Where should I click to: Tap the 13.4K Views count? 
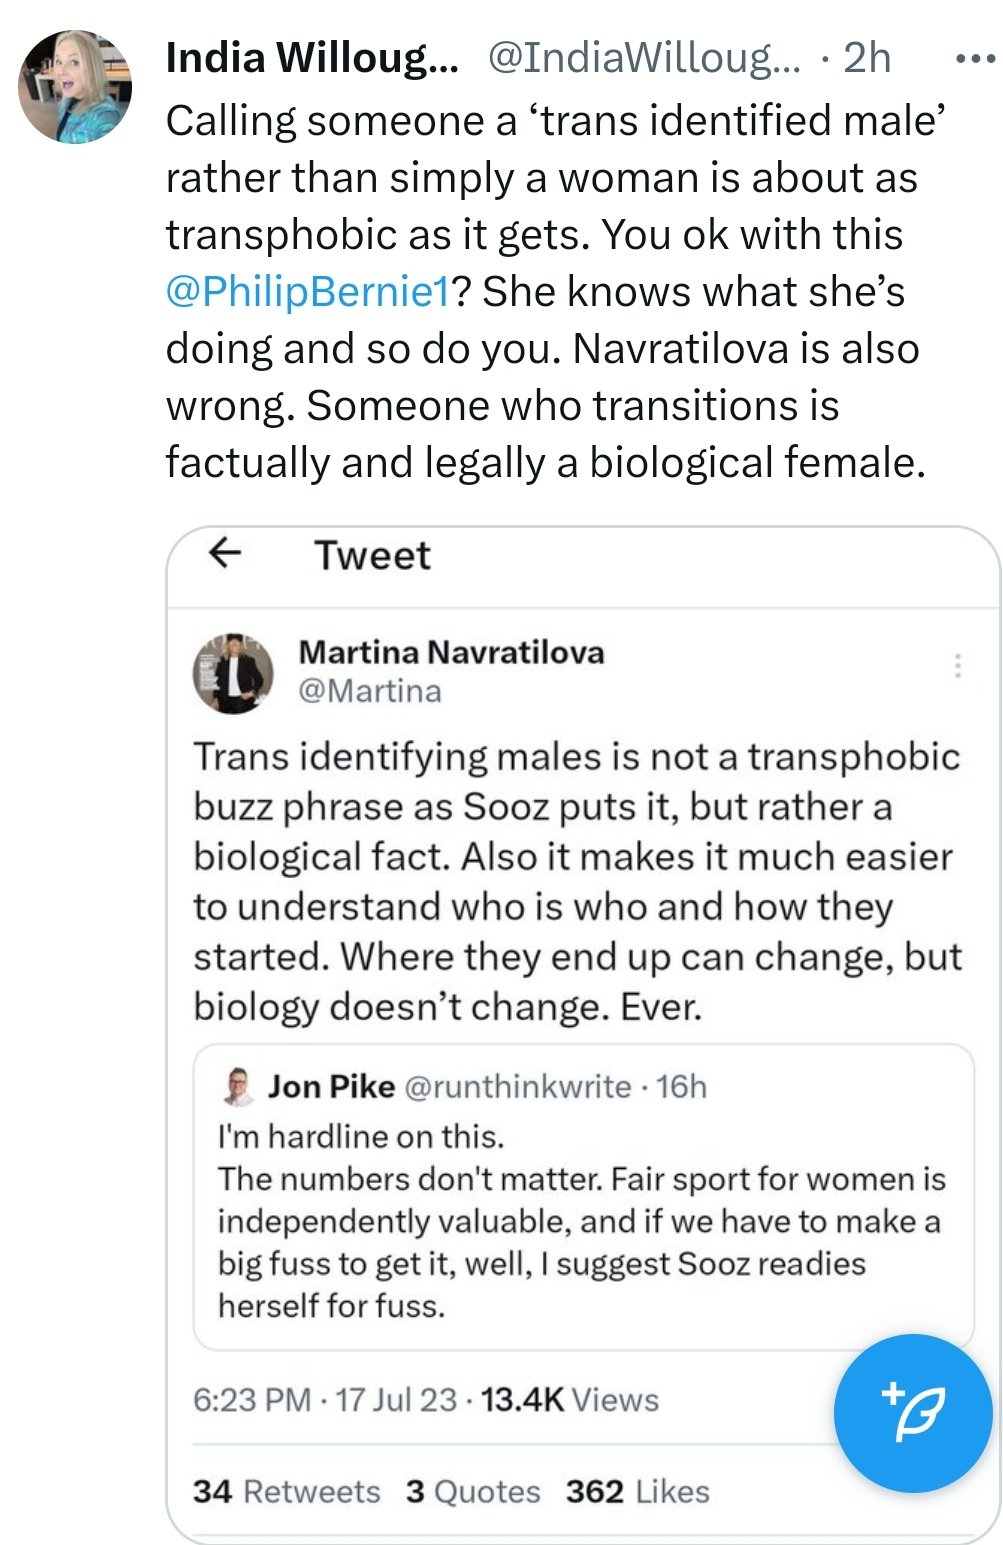click(569, 1399)
